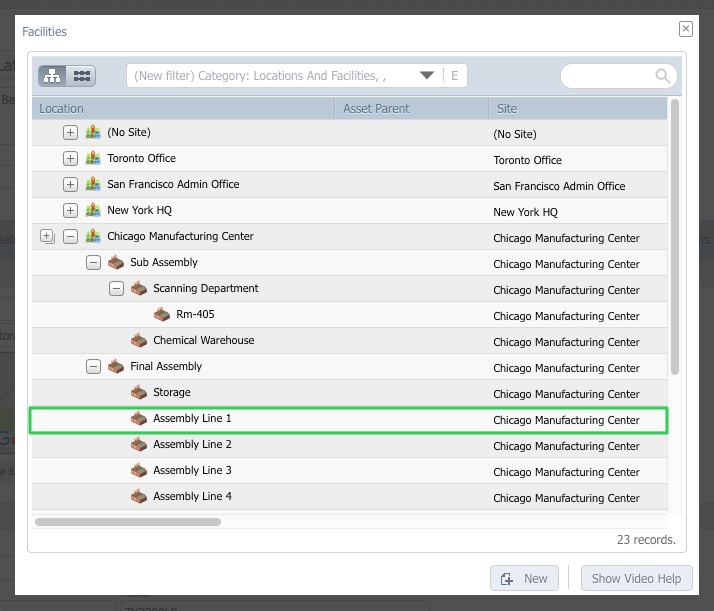Expand the New York HQ node
The width and height of the screenshot is (714, 611).
pos(70,210)
